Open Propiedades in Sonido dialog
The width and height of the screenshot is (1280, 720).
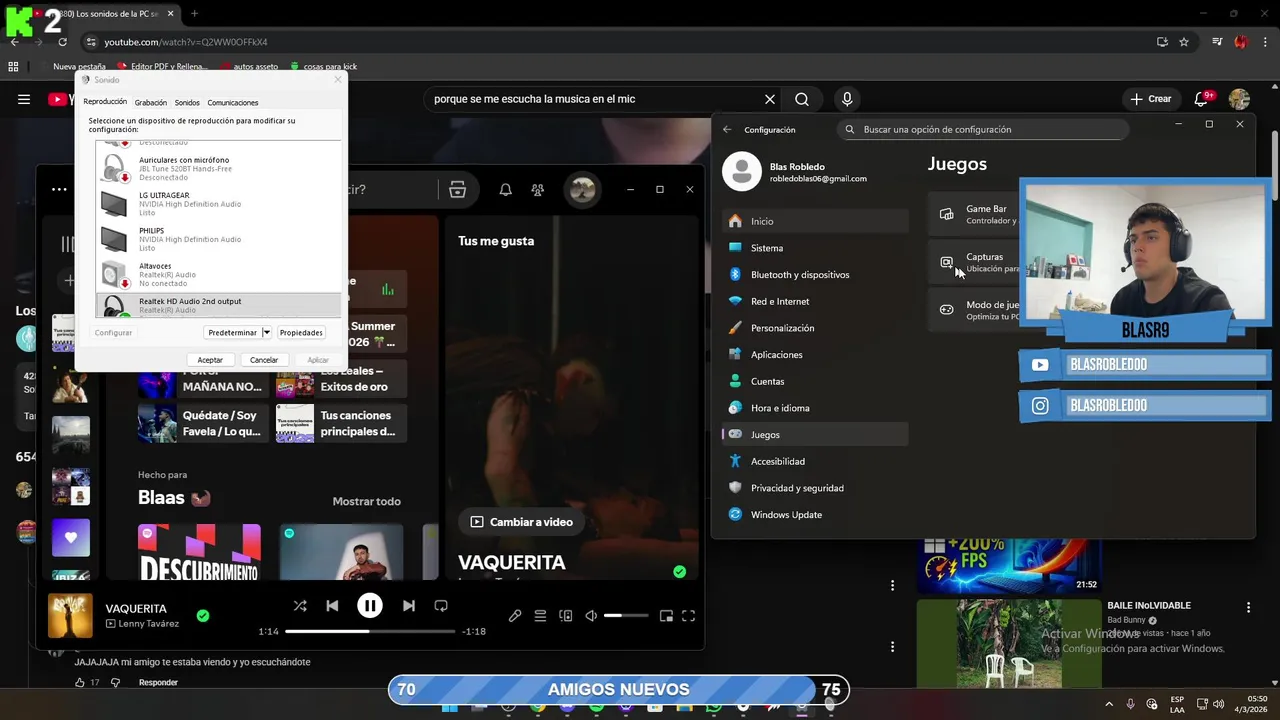point(301,333)
